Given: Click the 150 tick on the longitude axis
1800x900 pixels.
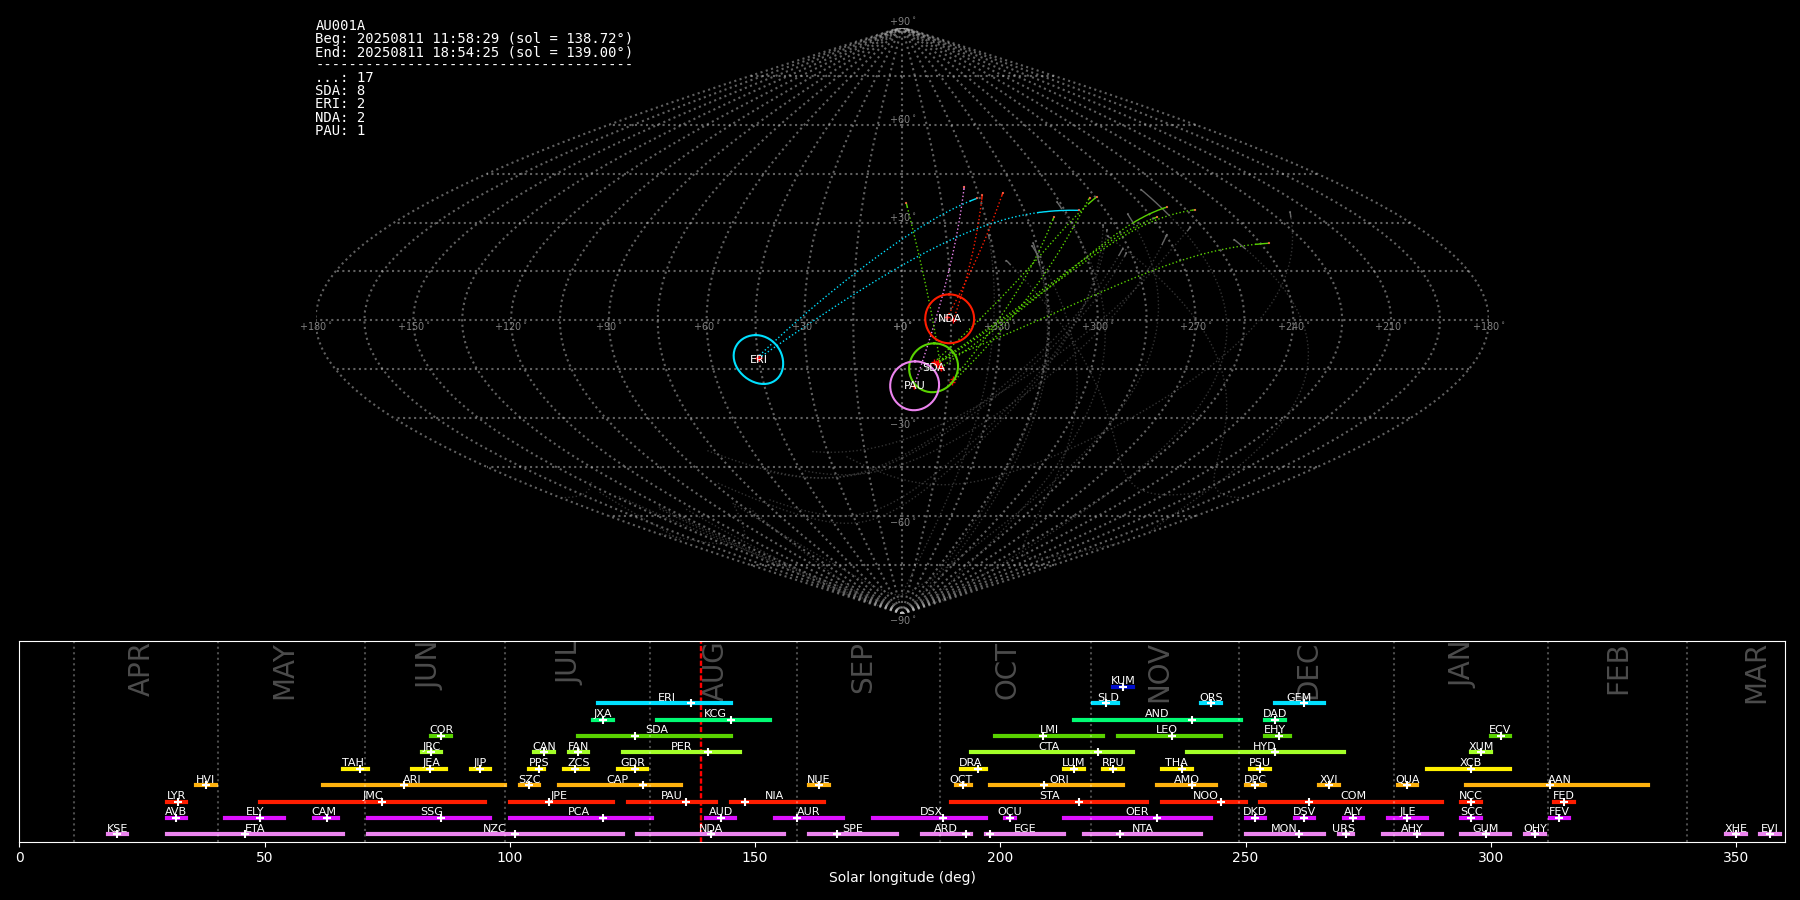Looking at the screenshot, I should tap(755, 857).
